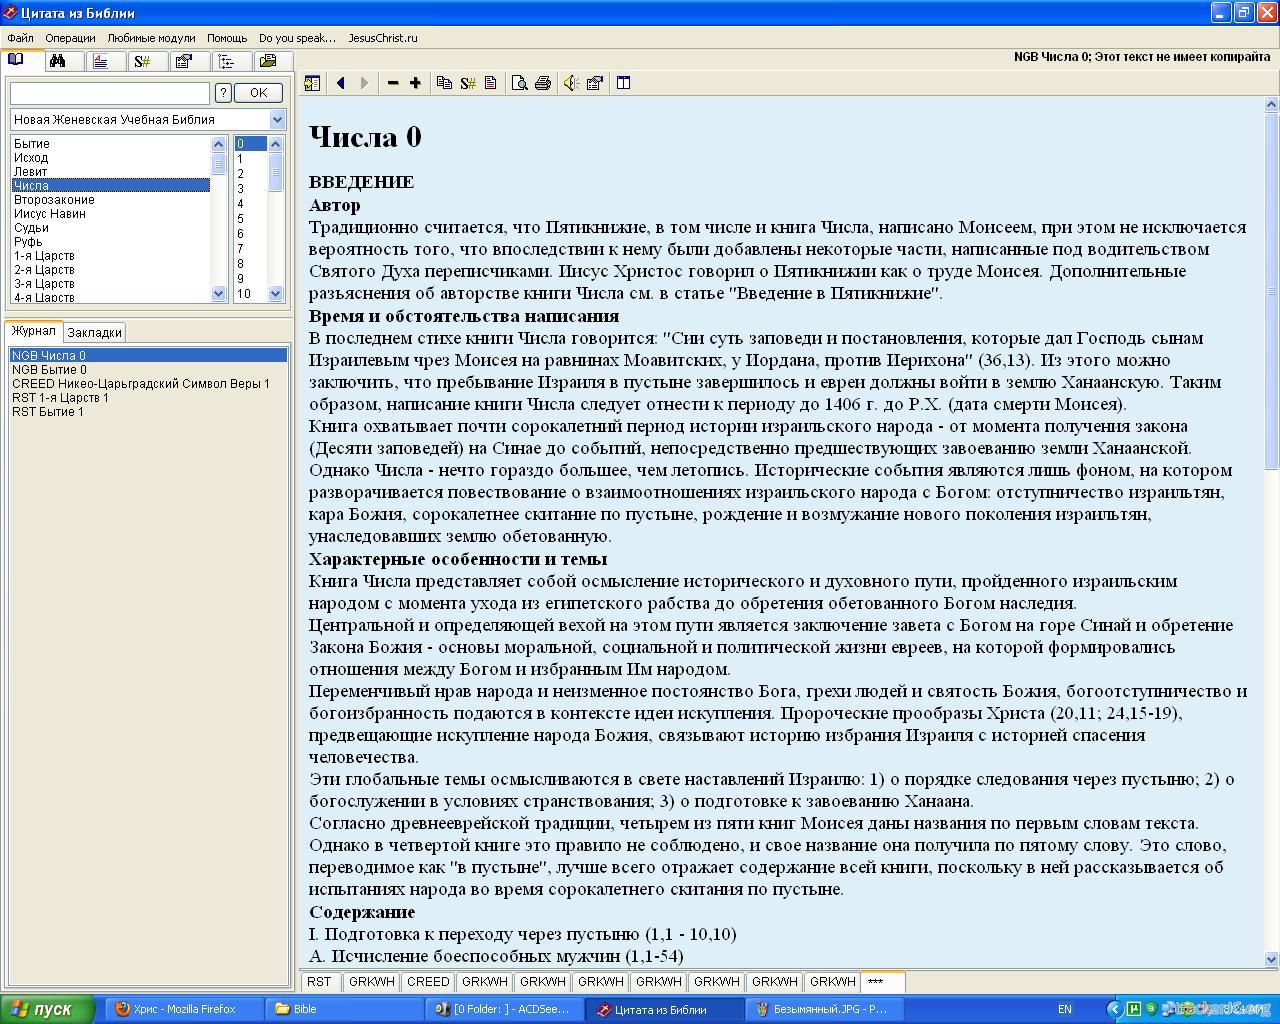
Task: Open the binoculars search tab
Action: pyautogui.click(x=58, y=62)
